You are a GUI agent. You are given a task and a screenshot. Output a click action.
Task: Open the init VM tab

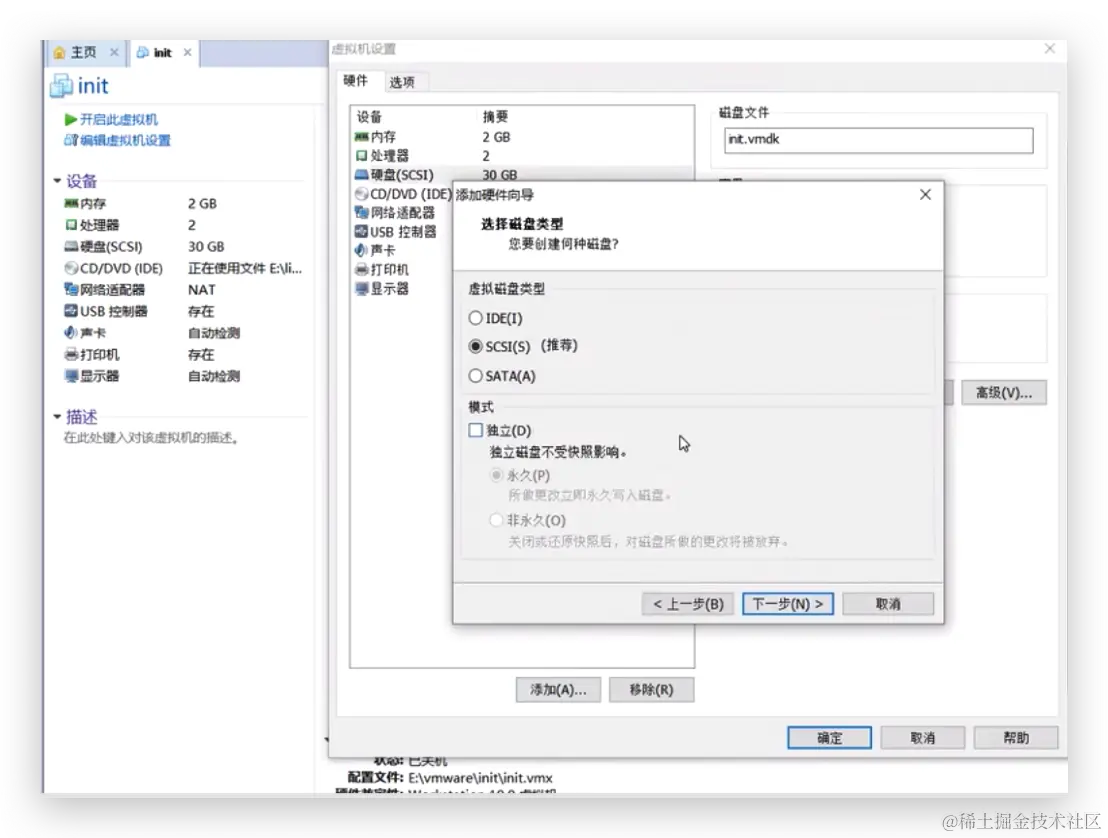pyautogui.click(x=163, y=53)
